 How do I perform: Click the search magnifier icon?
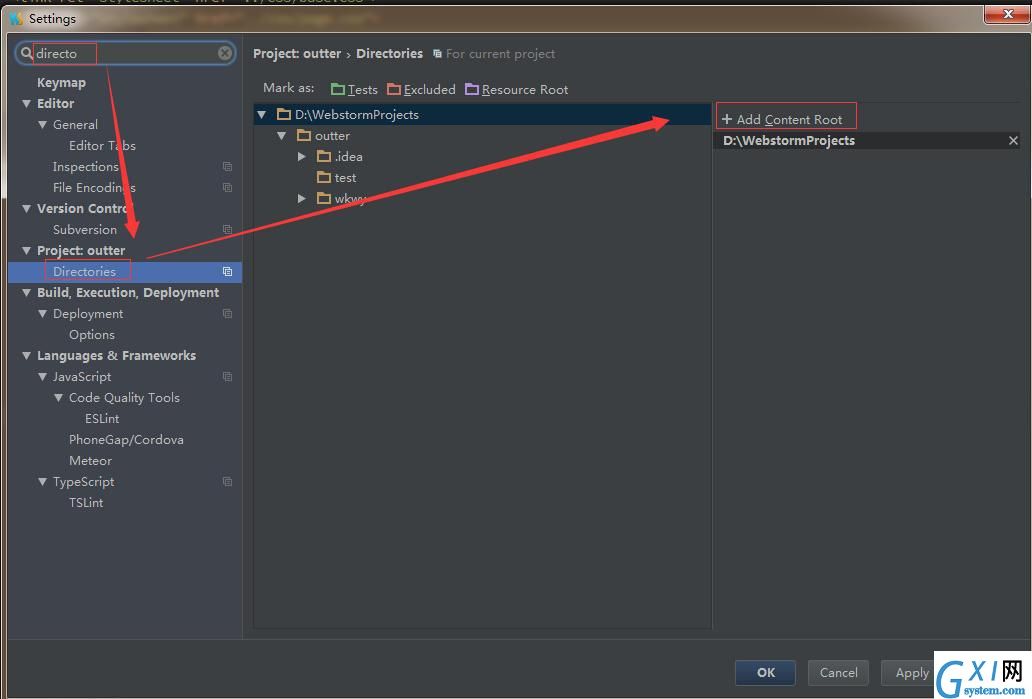click(26, 53)
